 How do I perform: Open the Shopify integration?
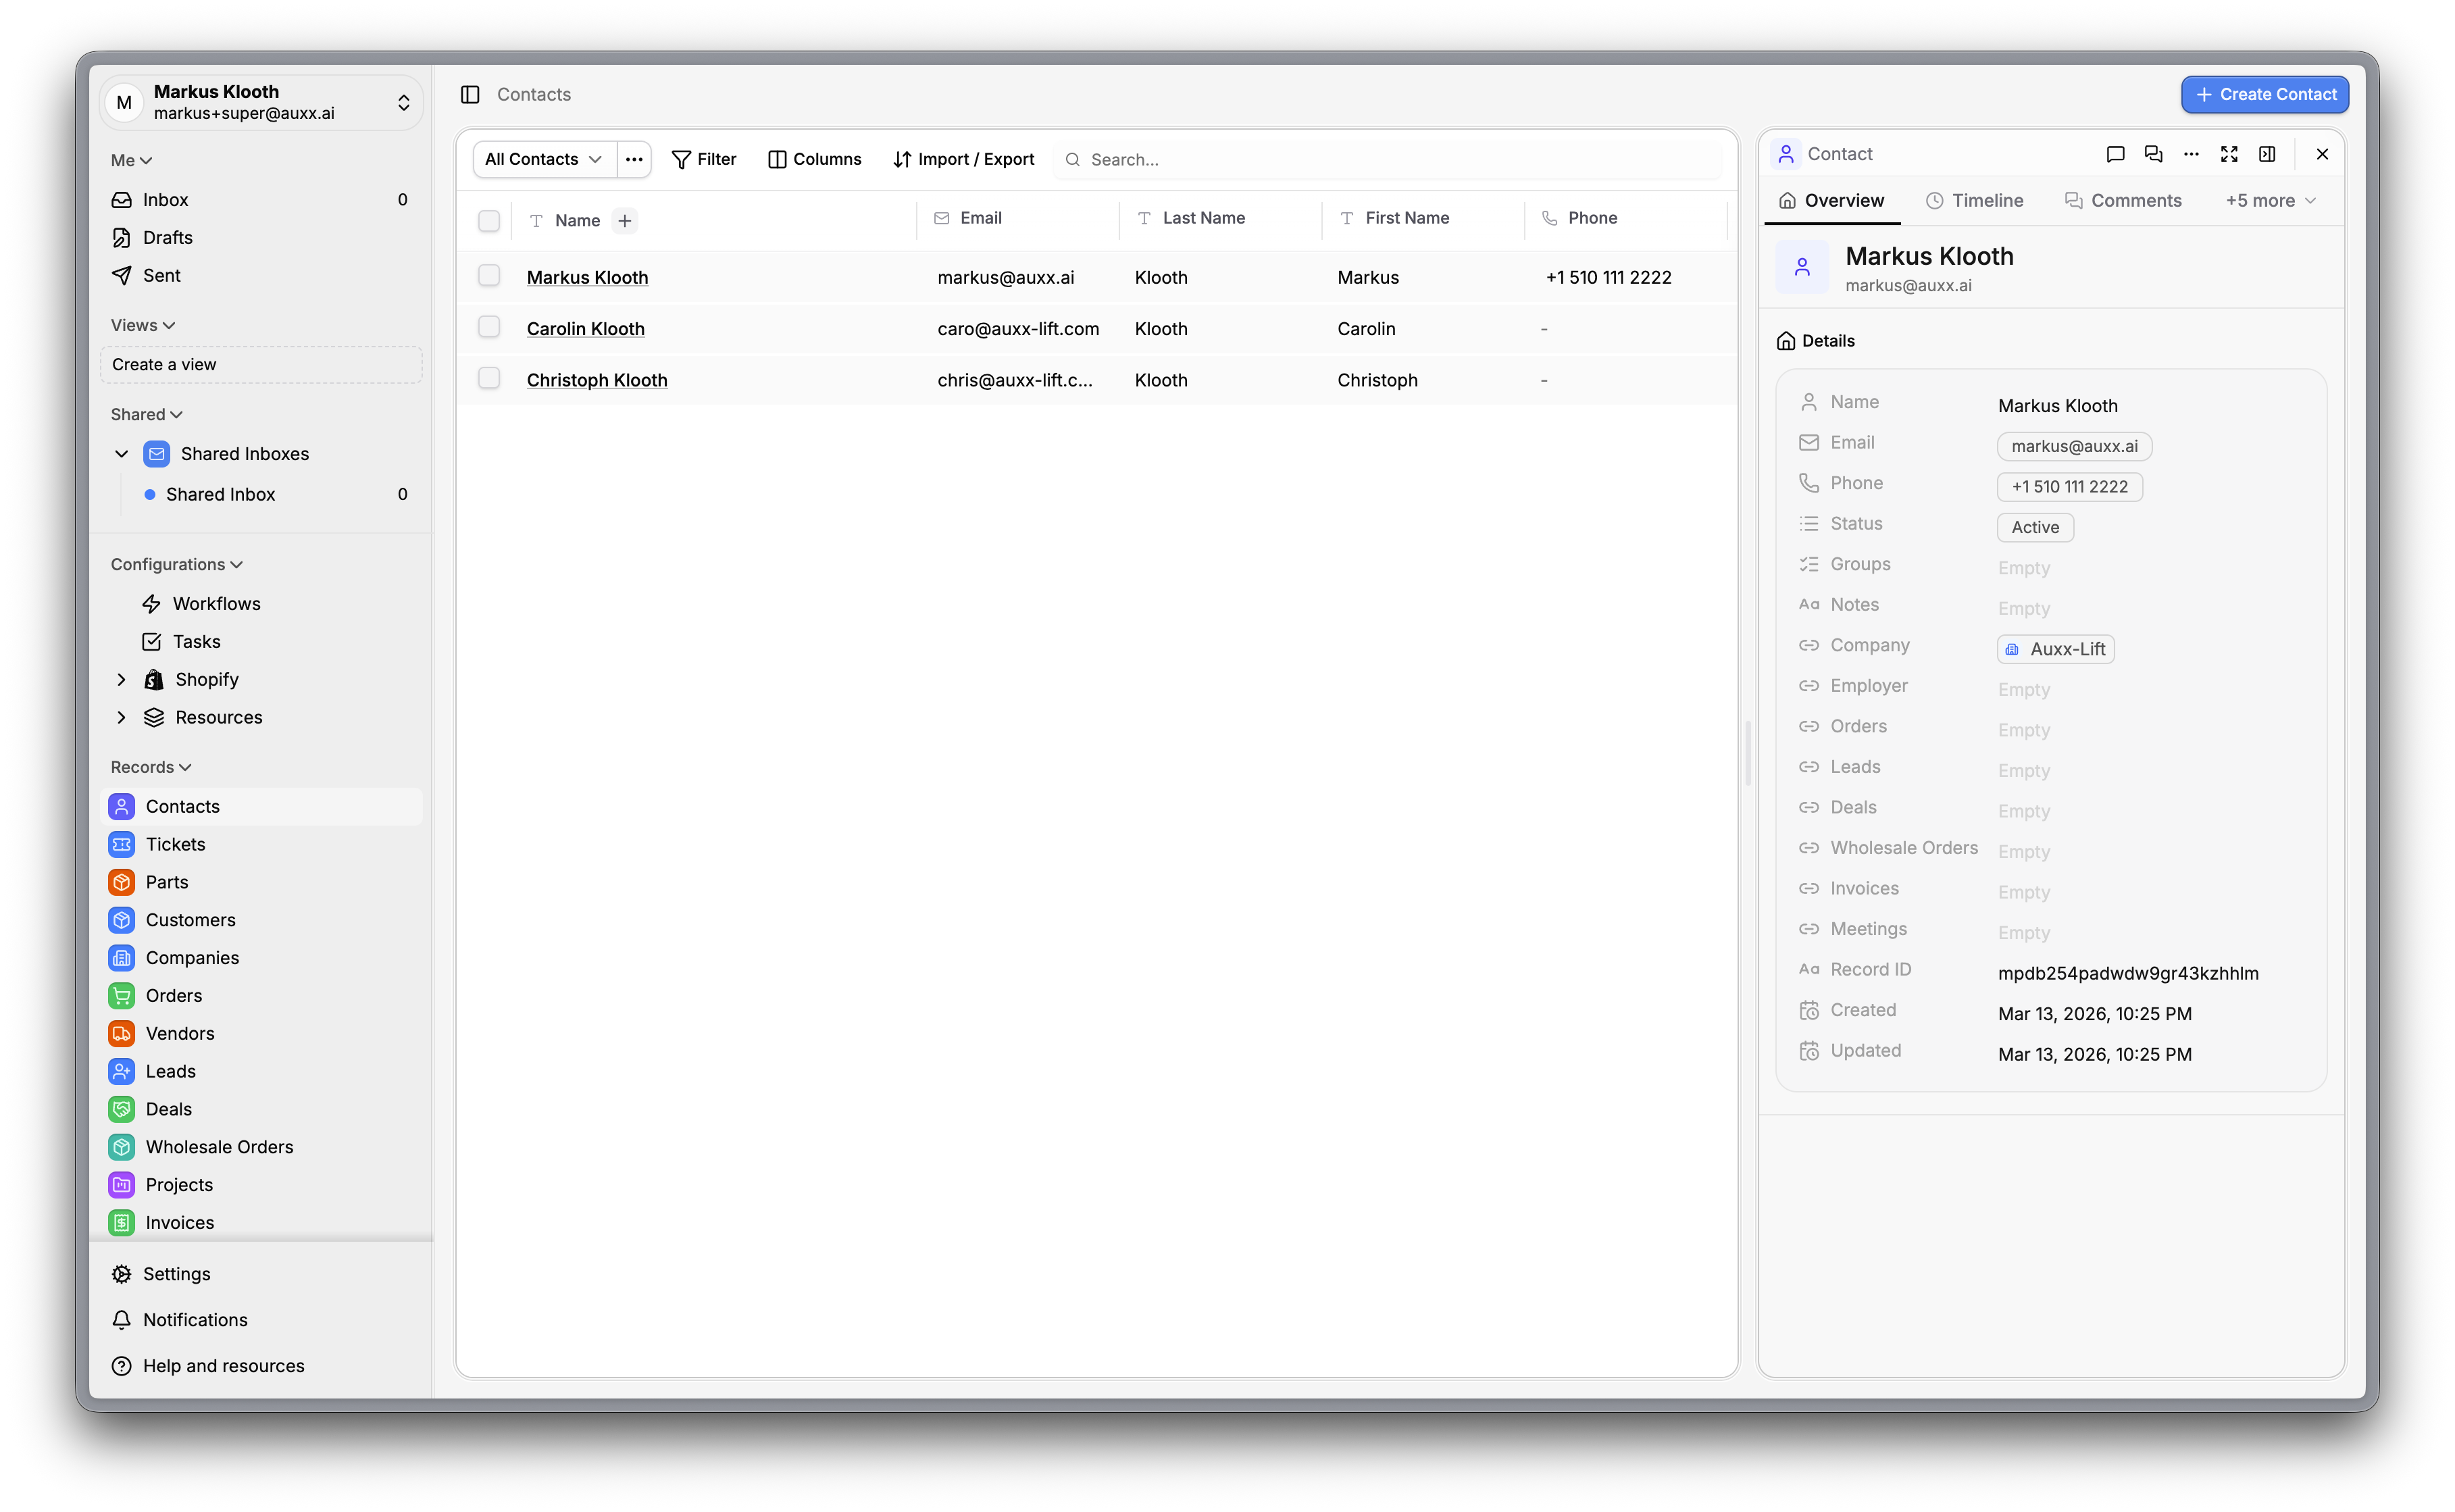click(x=206, y=679)
